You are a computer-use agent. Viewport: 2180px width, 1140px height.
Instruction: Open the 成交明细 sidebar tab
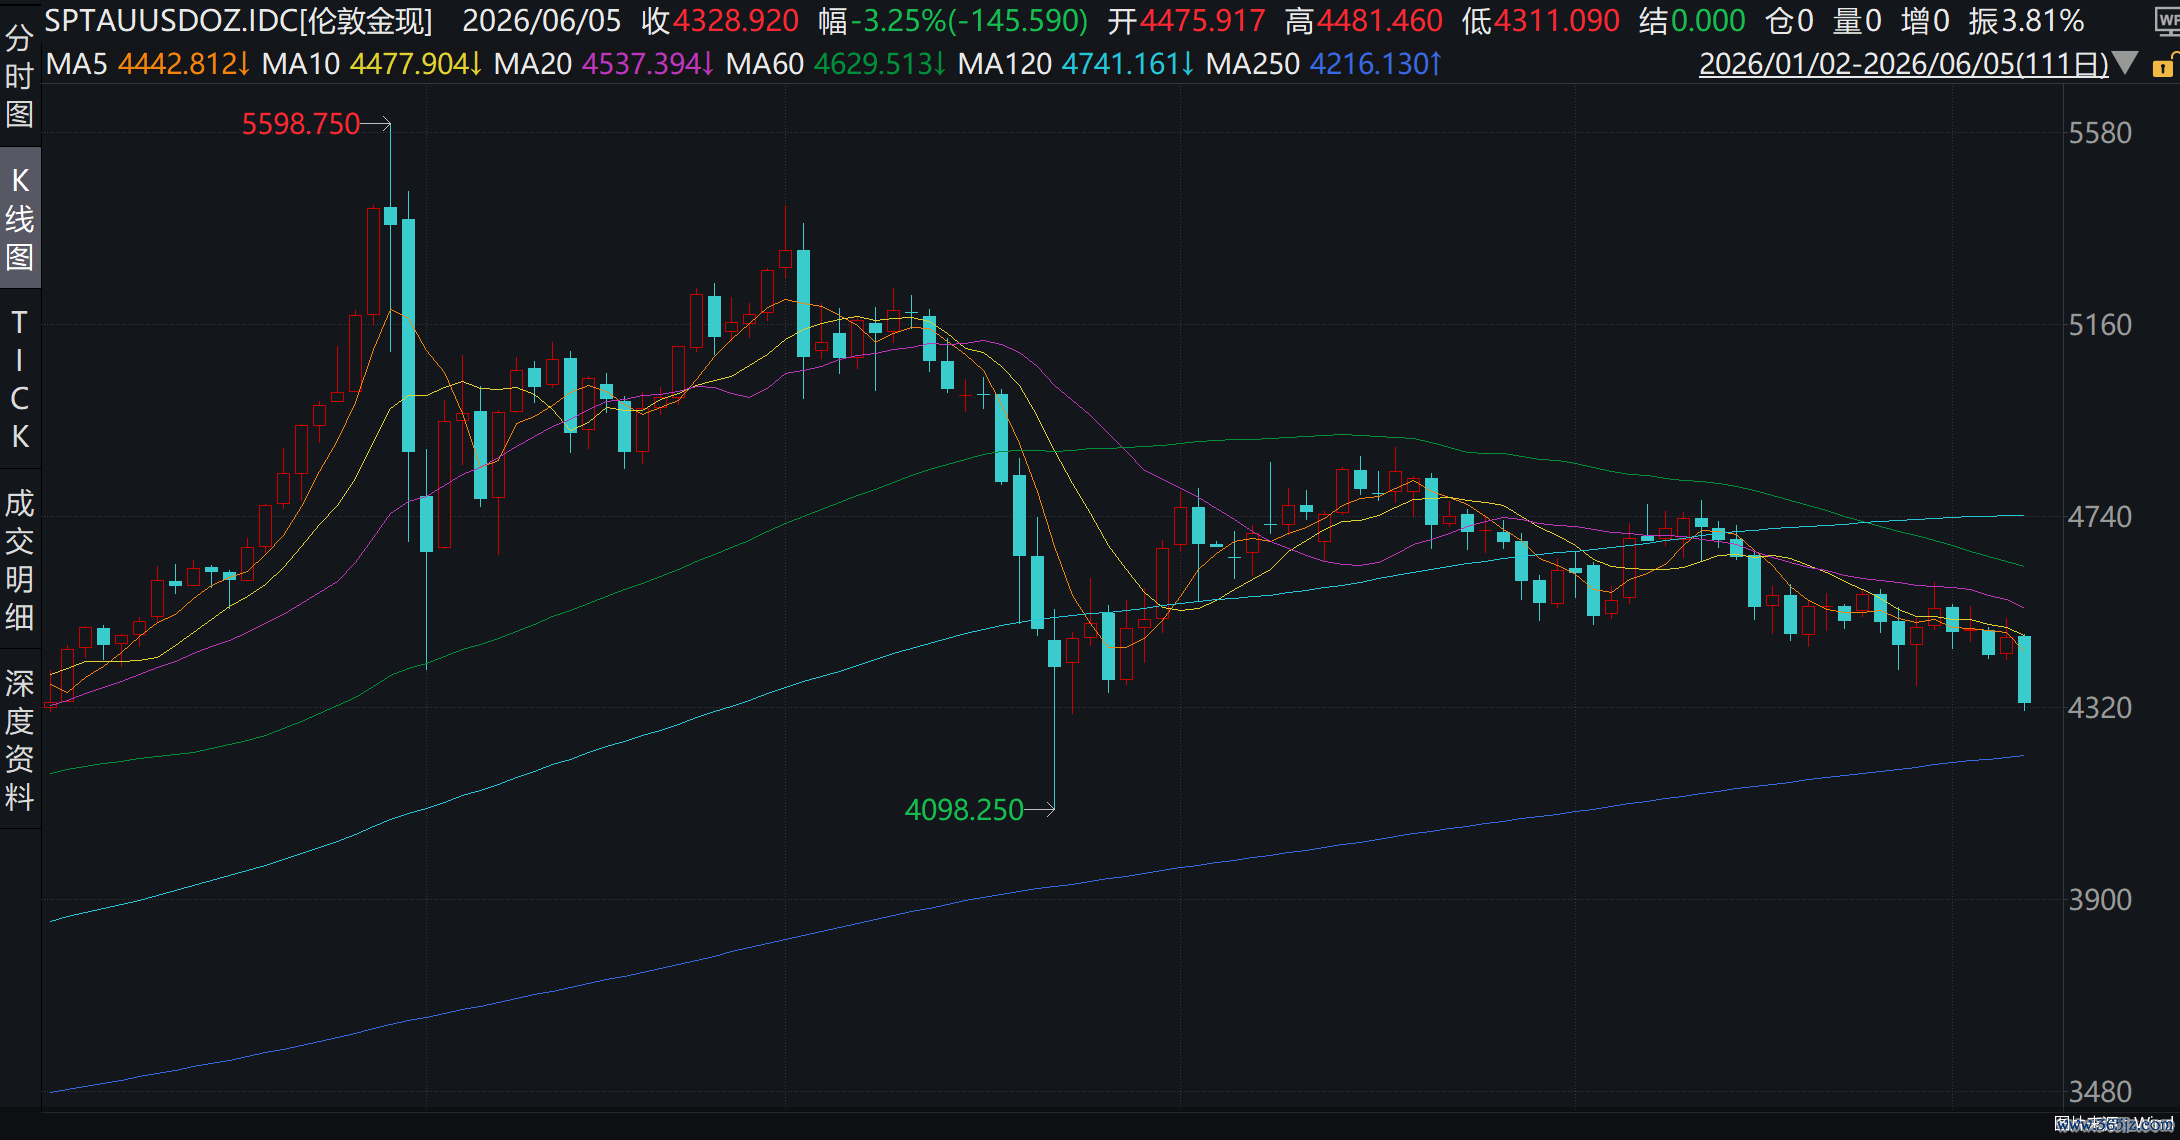point(20,560)
